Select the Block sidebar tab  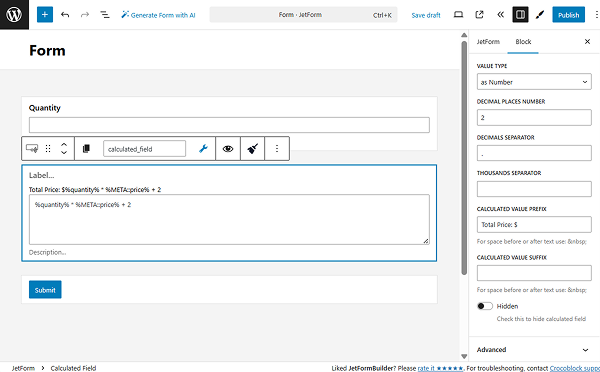click(x=523, y=41)
